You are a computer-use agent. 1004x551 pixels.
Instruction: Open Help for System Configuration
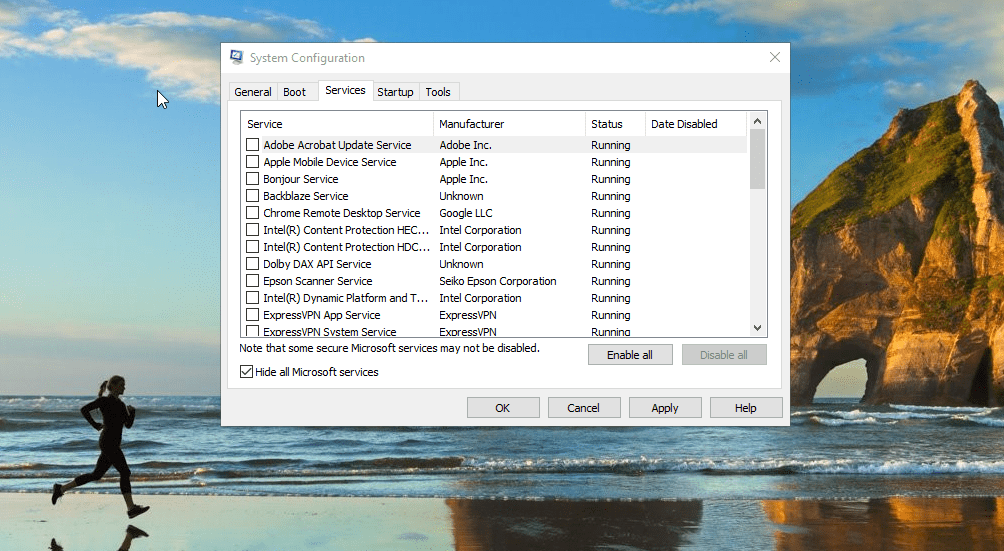746,408
